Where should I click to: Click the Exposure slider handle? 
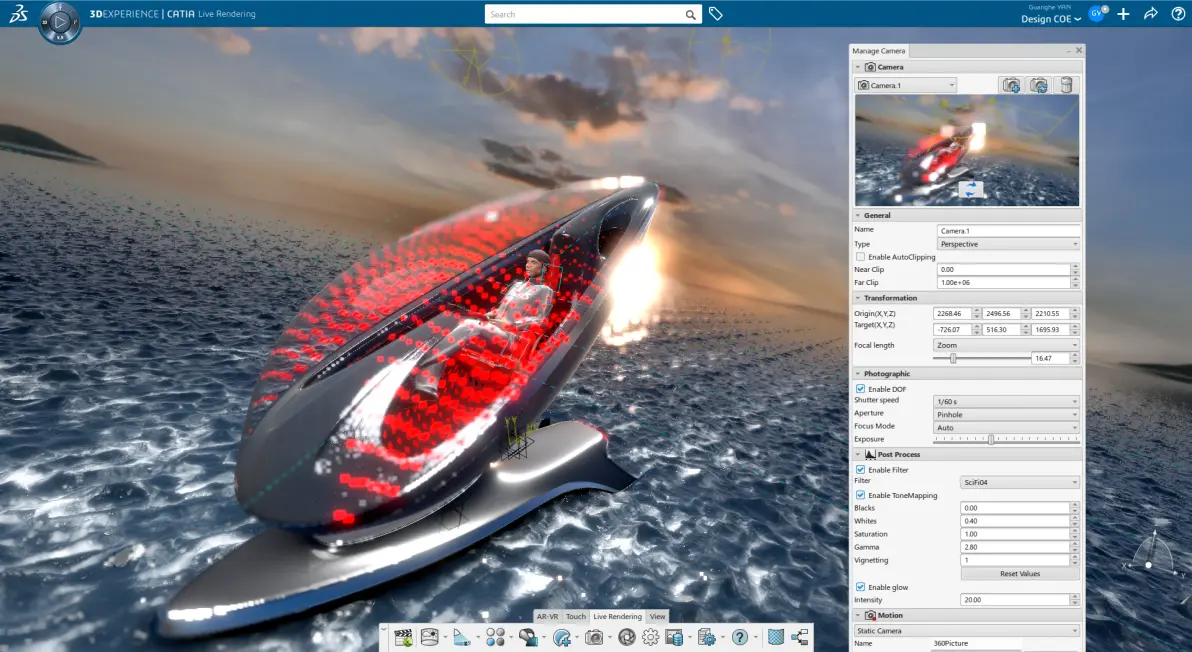(991, 439)
